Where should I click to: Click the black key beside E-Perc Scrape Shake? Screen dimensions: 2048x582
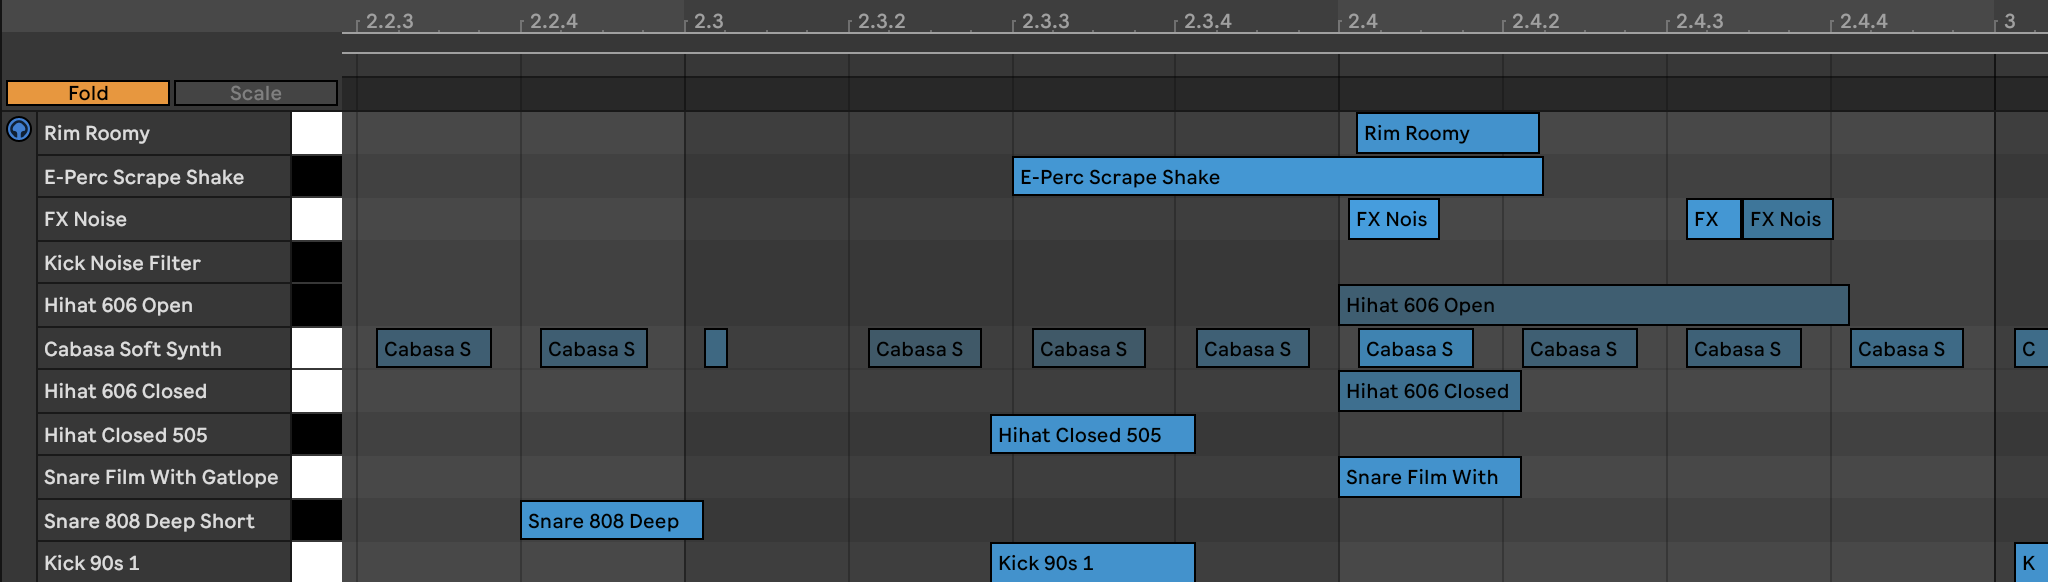317,177
